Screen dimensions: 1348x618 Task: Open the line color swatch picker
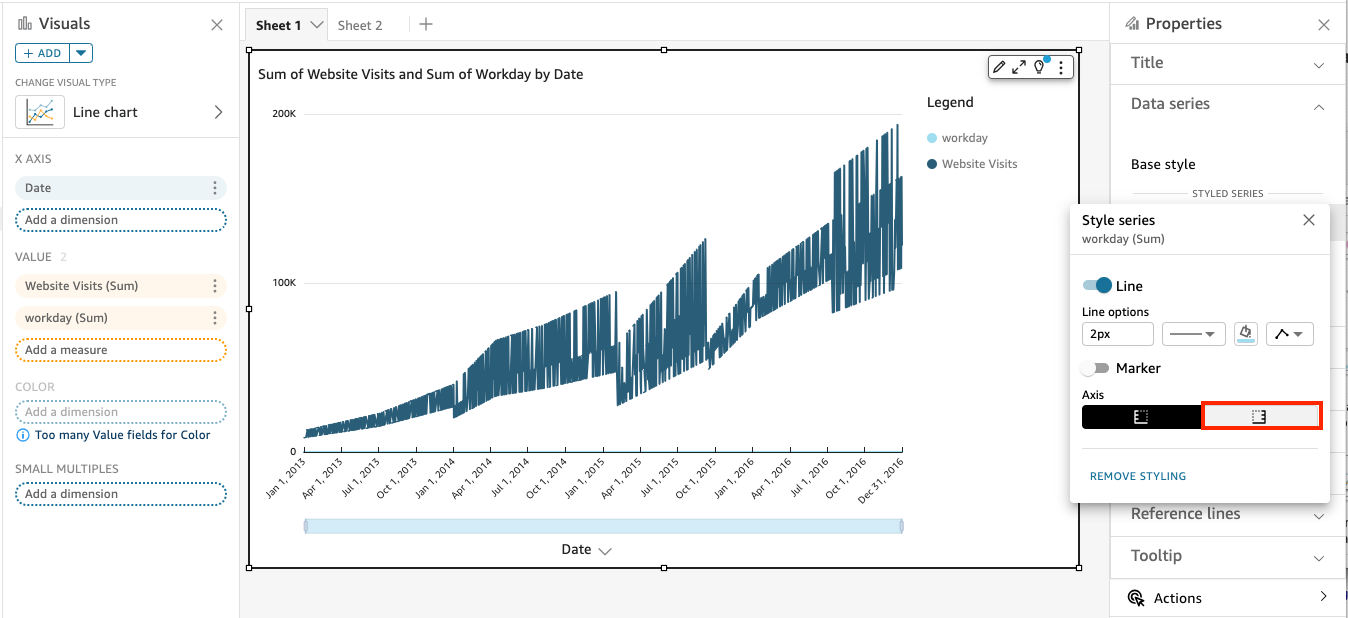point(1245,333)
